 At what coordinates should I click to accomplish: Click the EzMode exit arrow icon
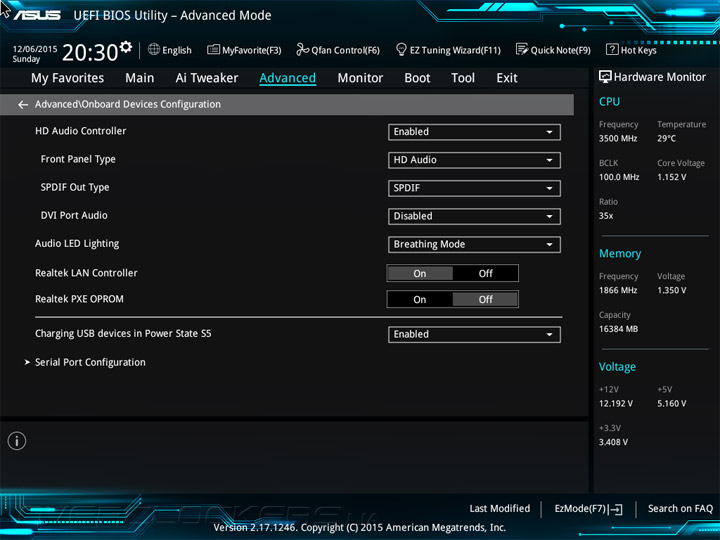click(x=616, y=509)
